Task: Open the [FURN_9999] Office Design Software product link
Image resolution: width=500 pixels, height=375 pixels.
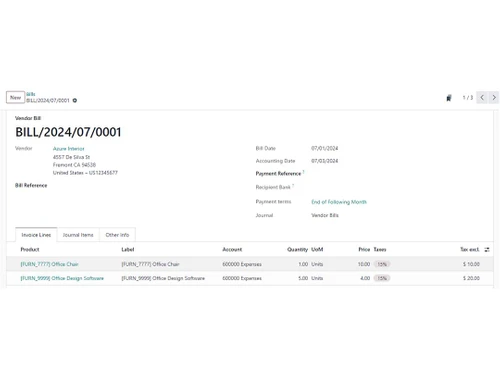Action: point(62,278)
